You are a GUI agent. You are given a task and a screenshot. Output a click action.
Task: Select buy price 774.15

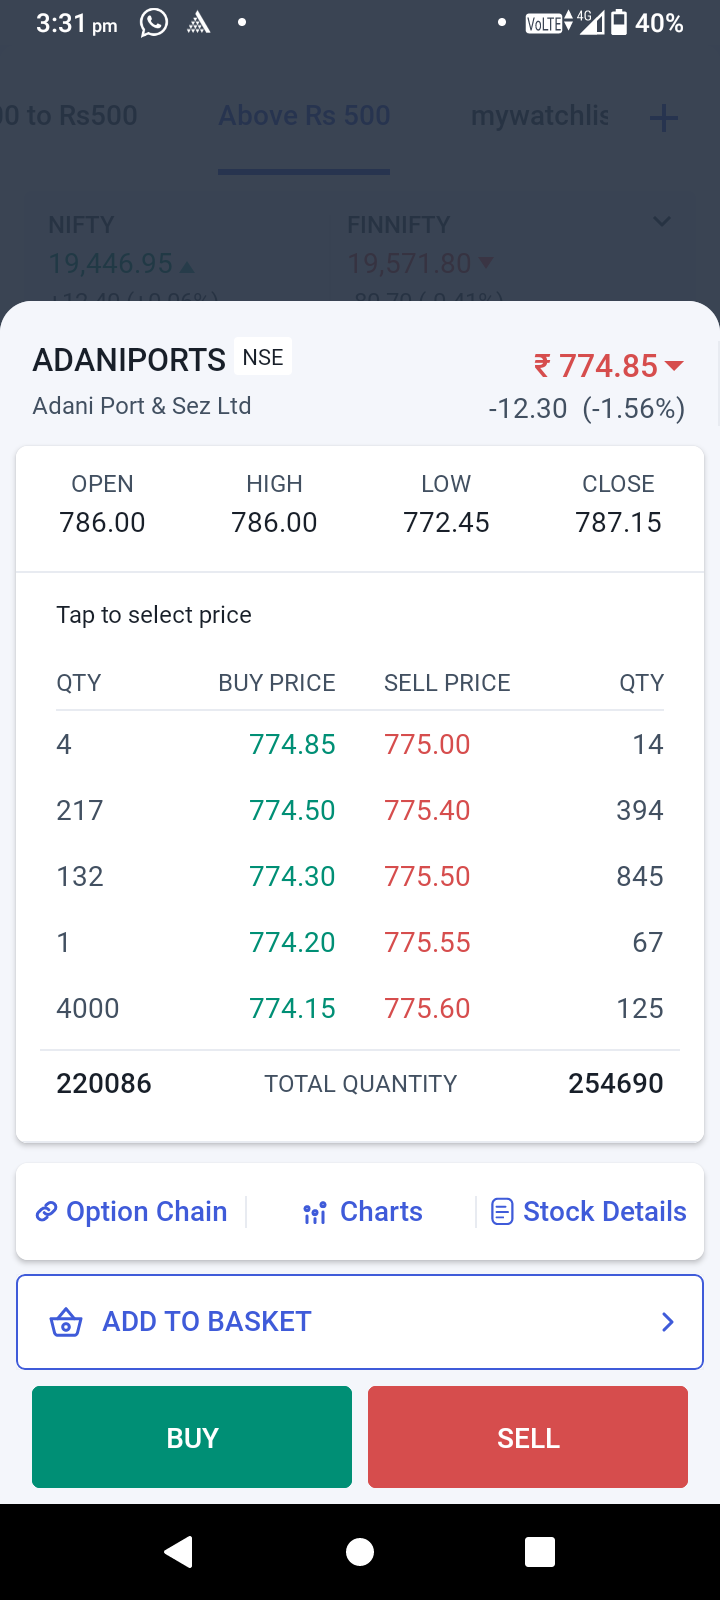[x=292, y=1008]
